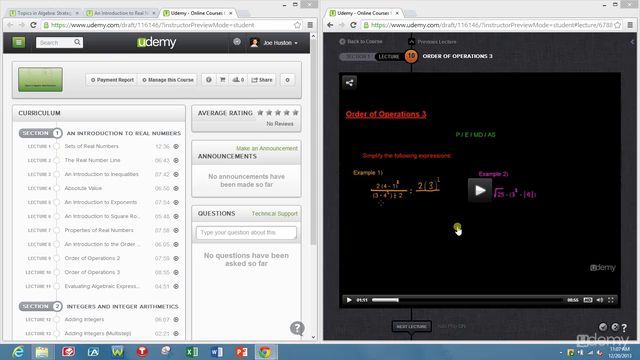Click the green course thumbnail image
640x360 pixels.
40,80
